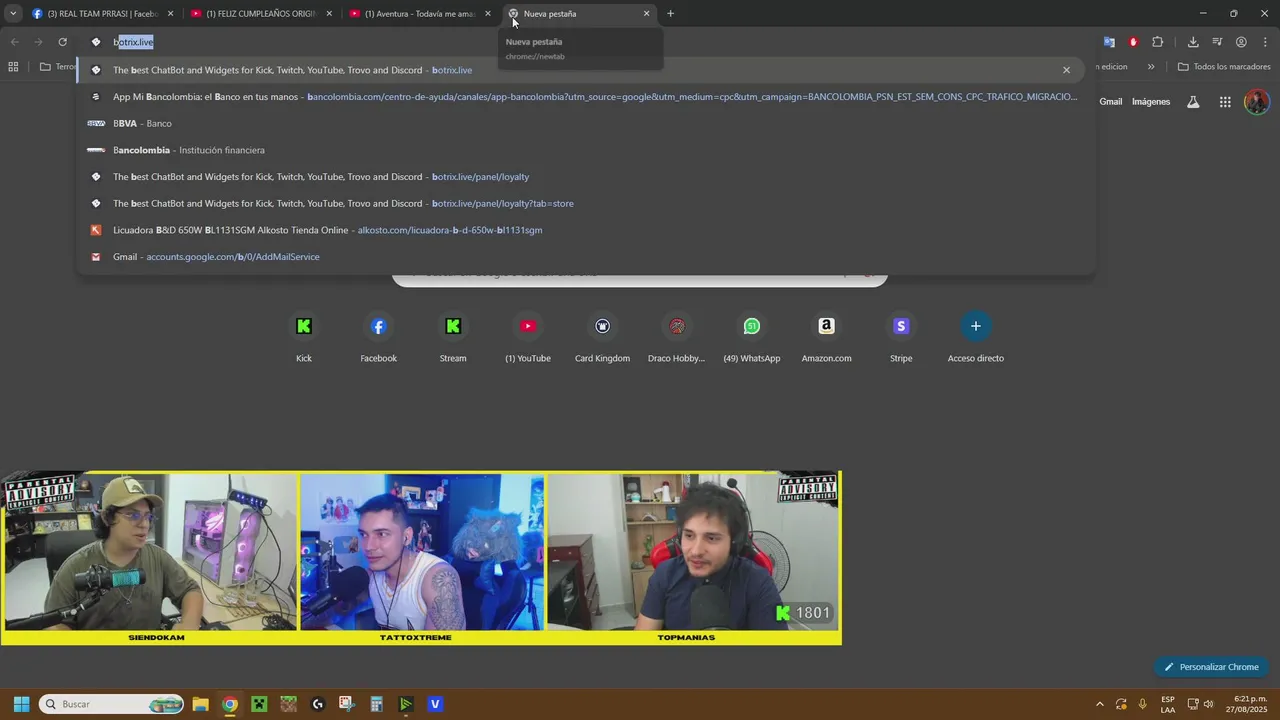The width and height of the screenshot is (1280, 720).
Task: Open the Stream shortcut tile
Action: (453, 338)
